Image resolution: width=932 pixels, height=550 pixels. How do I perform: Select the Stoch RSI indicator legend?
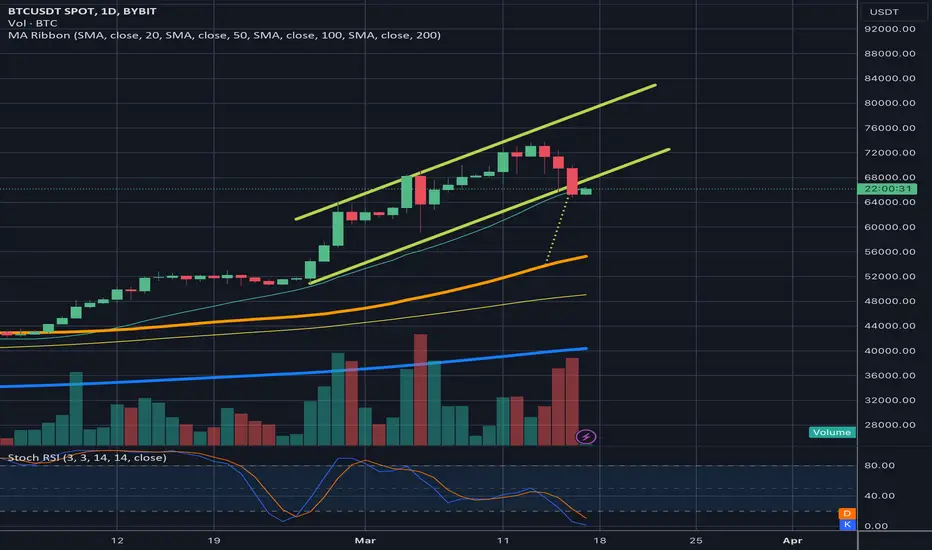[87, 458]
